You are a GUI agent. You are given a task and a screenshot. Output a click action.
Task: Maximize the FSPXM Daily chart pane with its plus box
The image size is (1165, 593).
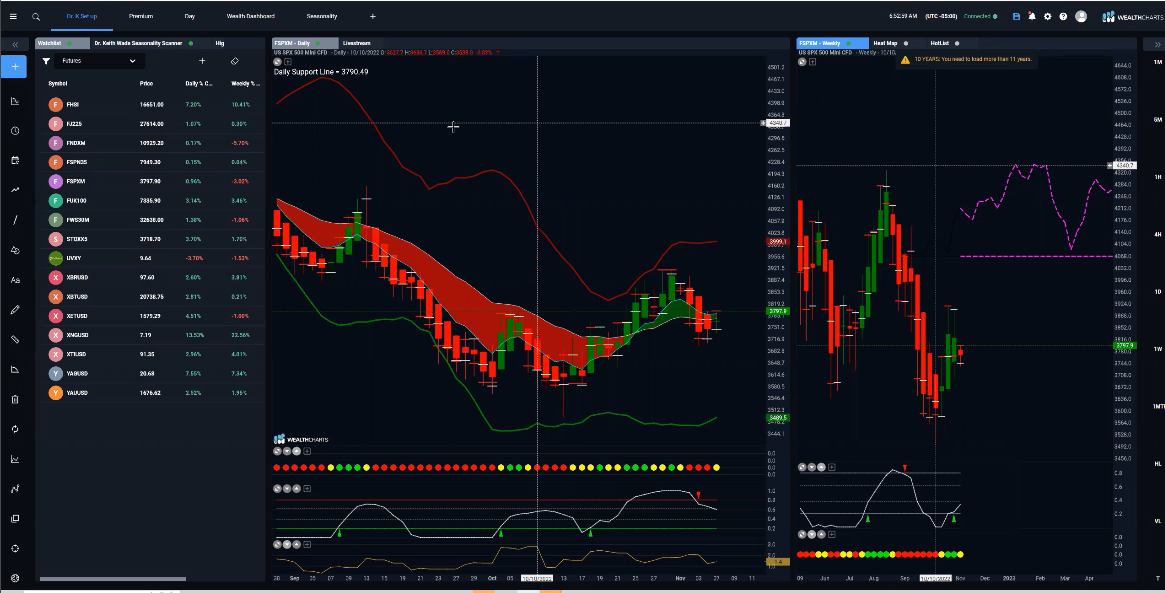288,62
